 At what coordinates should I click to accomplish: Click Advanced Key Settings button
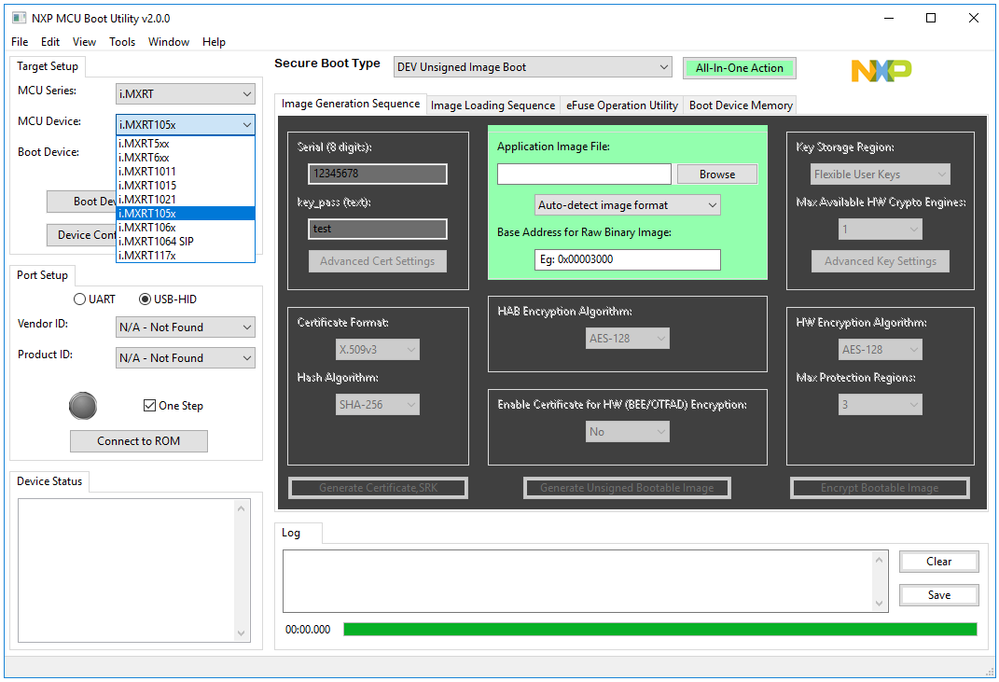[x=880, y=261]
